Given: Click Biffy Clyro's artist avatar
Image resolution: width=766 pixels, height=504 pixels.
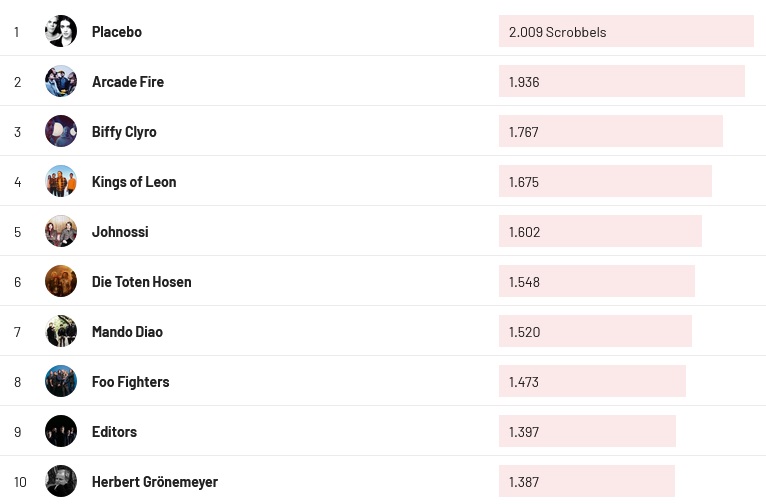Looking at the screenshot, I should coord(61,131).
